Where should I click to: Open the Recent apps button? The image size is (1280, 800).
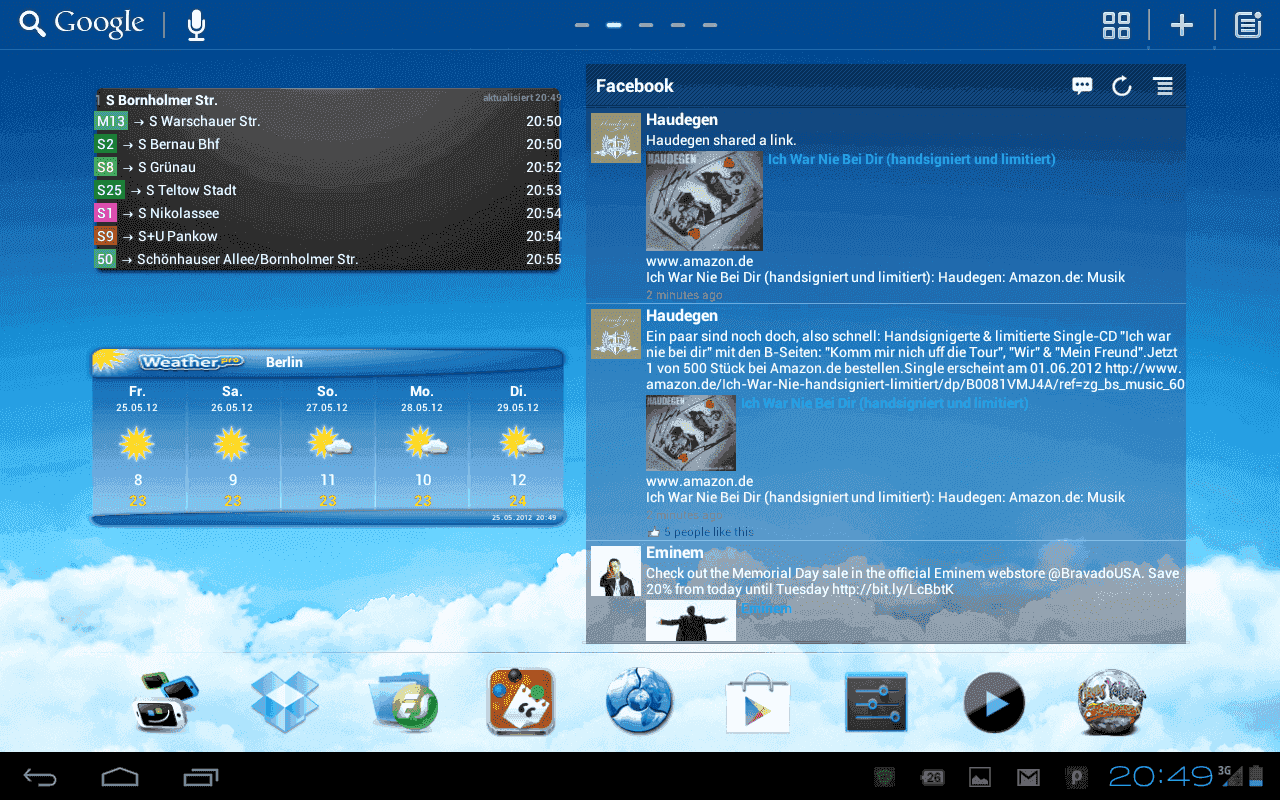(x=201, y=776)
